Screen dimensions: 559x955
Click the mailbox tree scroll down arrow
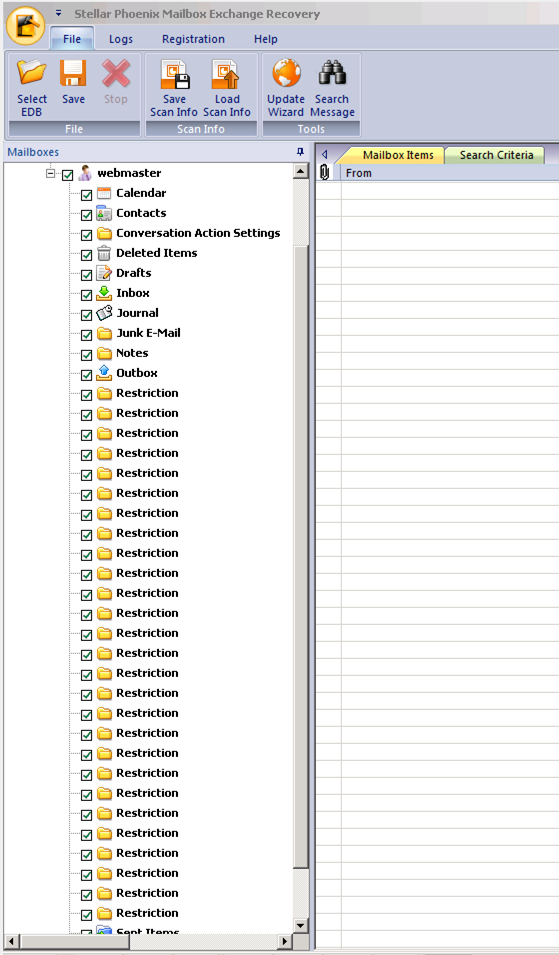coord(301,926)
